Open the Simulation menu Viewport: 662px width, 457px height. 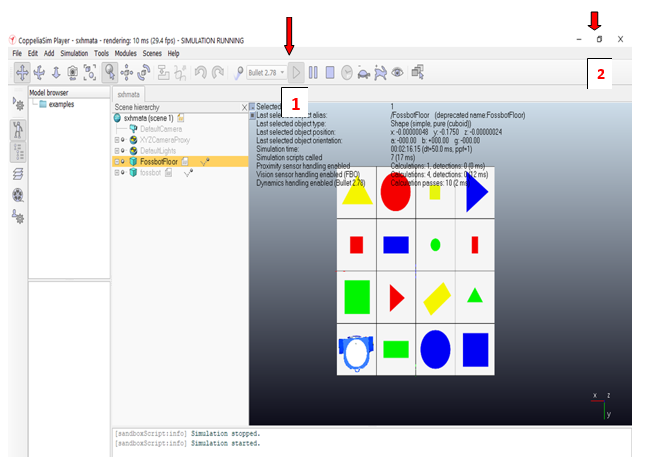coord(74,53)
